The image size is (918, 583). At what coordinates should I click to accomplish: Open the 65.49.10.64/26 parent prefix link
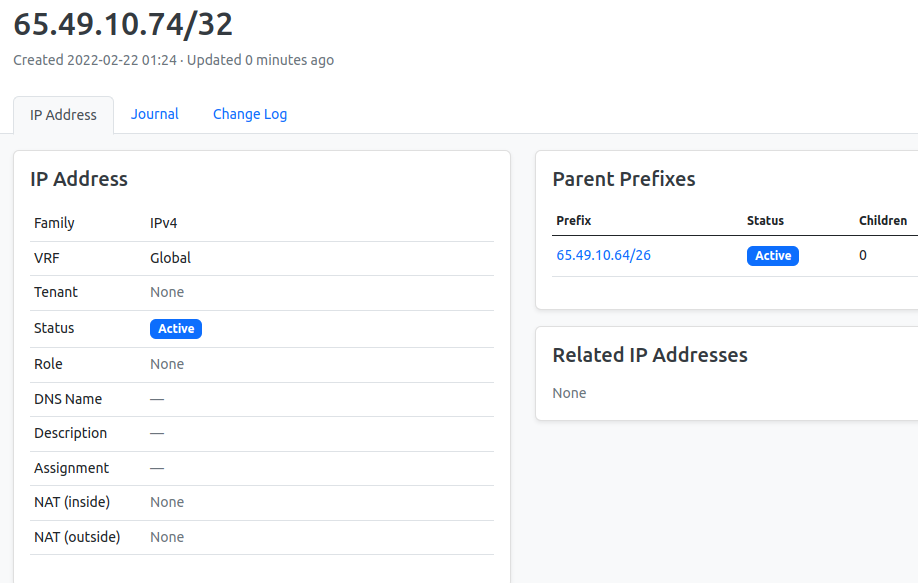point(603,255)
